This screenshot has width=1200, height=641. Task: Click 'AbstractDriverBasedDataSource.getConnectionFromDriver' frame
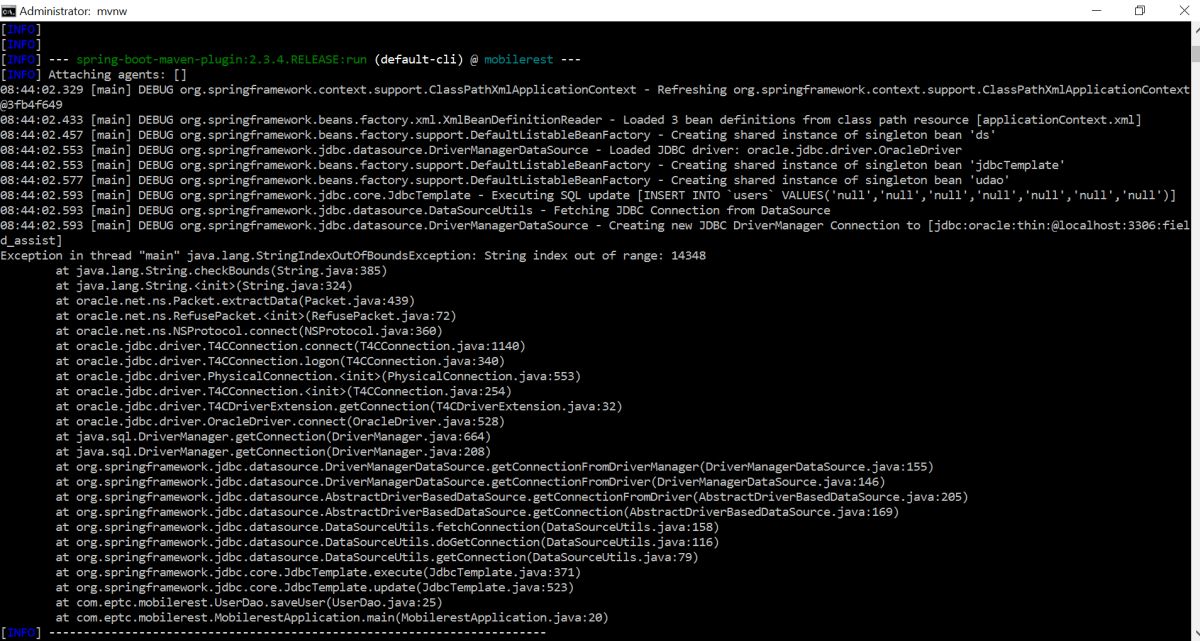pyautogui.click(x=512, y=496)
